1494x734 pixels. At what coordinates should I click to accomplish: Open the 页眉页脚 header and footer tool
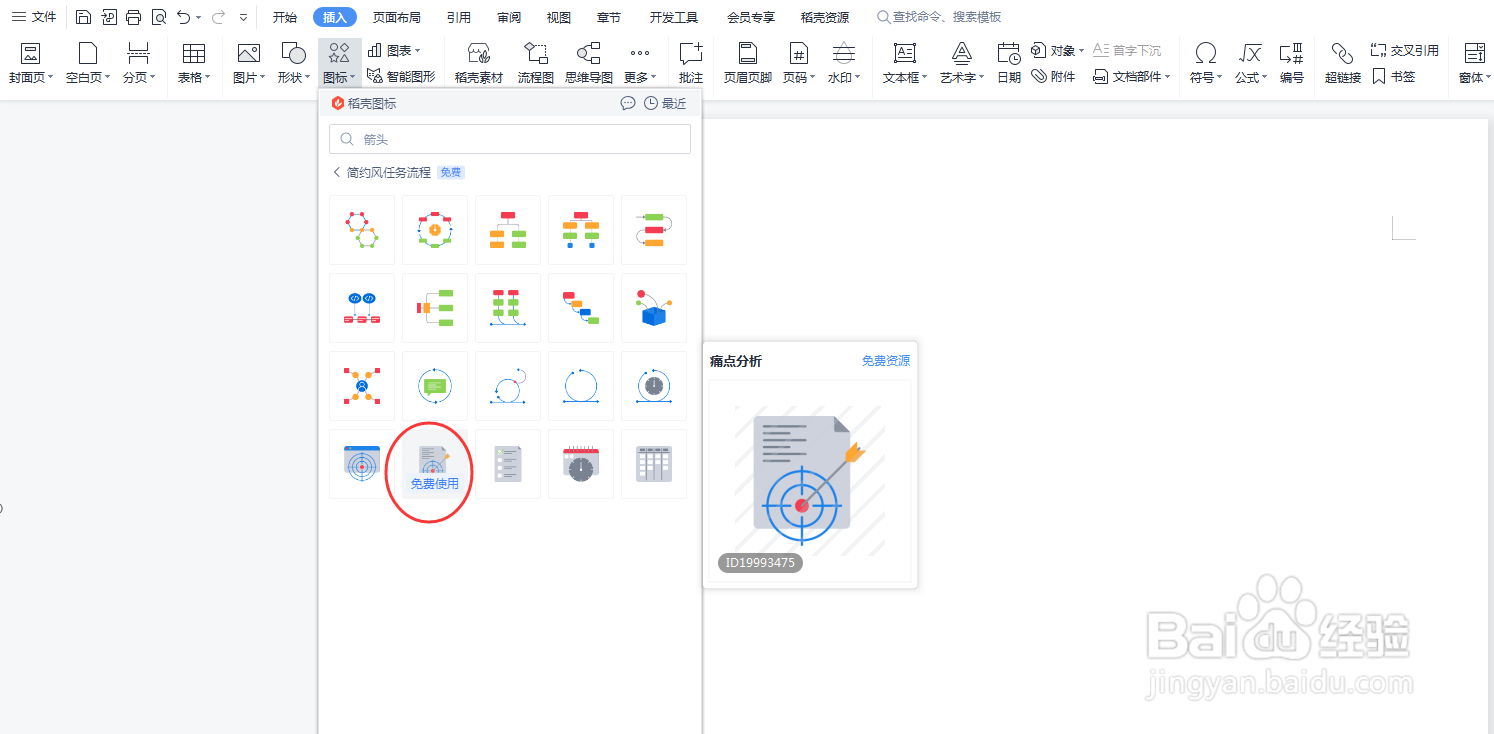(746, 62)
